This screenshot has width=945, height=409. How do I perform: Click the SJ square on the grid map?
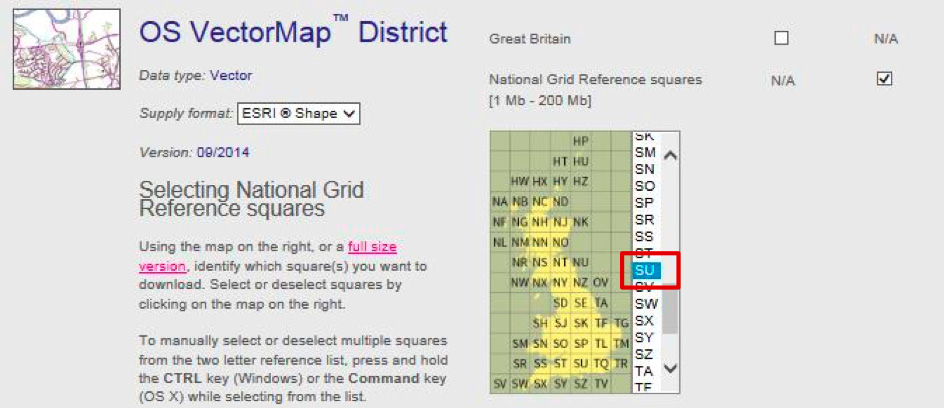point(560,323)
